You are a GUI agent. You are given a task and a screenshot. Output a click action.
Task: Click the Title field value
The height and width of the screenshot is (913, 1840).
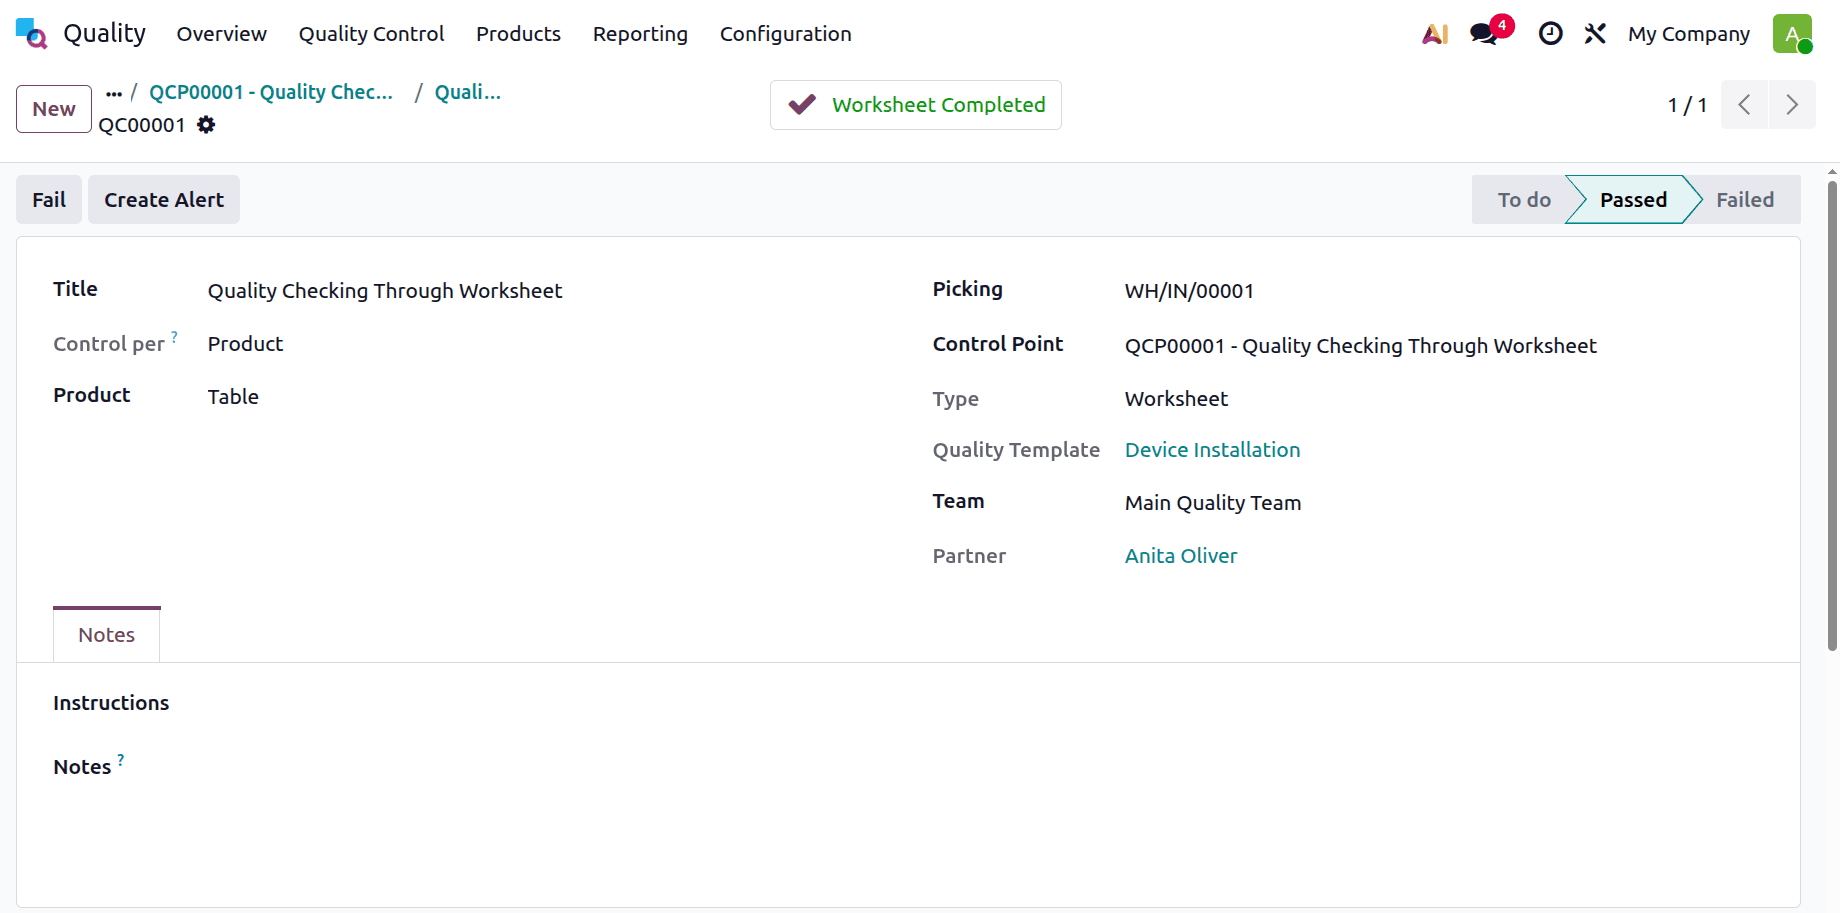click(385, 291)
